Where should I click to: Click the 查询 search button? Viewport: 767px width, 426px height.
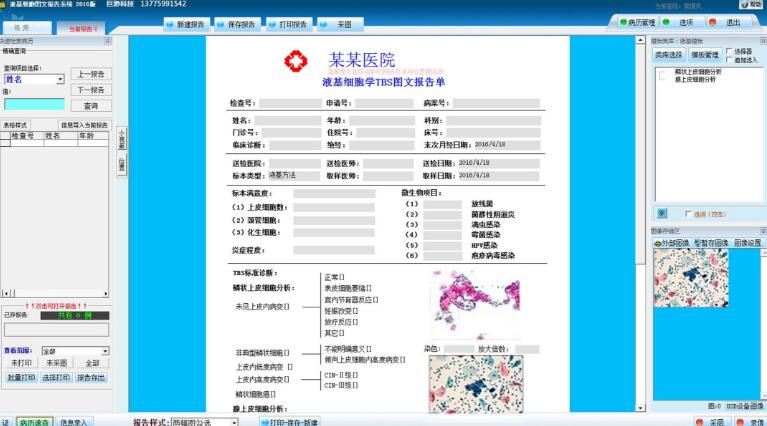click(x=91, y=105)
